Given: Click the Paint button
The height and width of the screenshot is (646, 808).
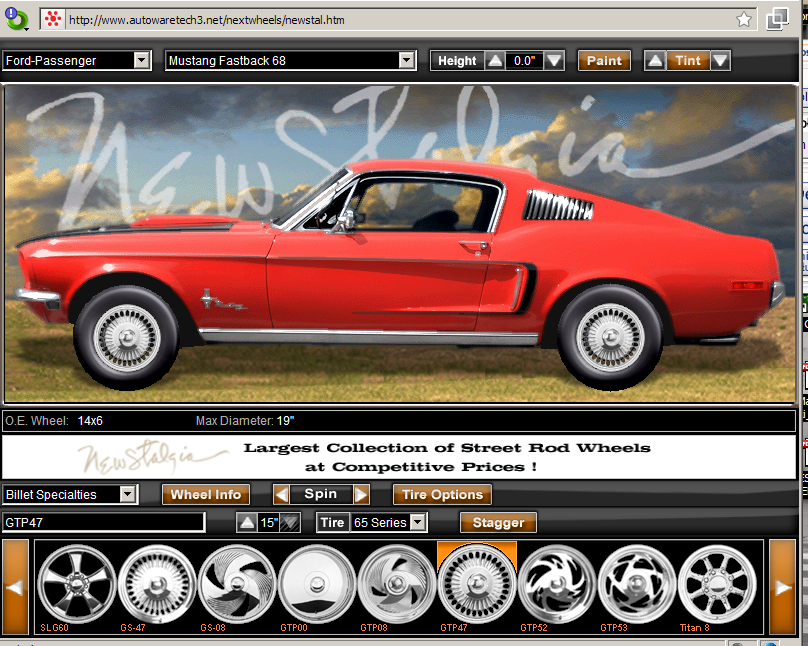Looking at the screenshot, I should click(604, 61).
